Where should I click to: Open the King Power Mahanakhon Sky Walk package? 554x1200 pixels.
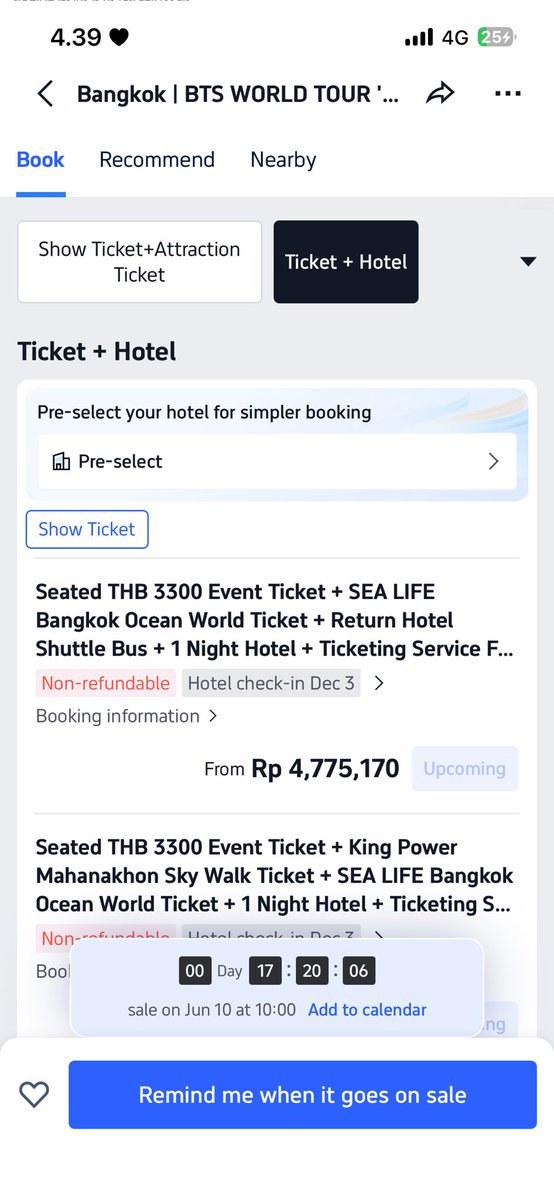click(275, 876)
